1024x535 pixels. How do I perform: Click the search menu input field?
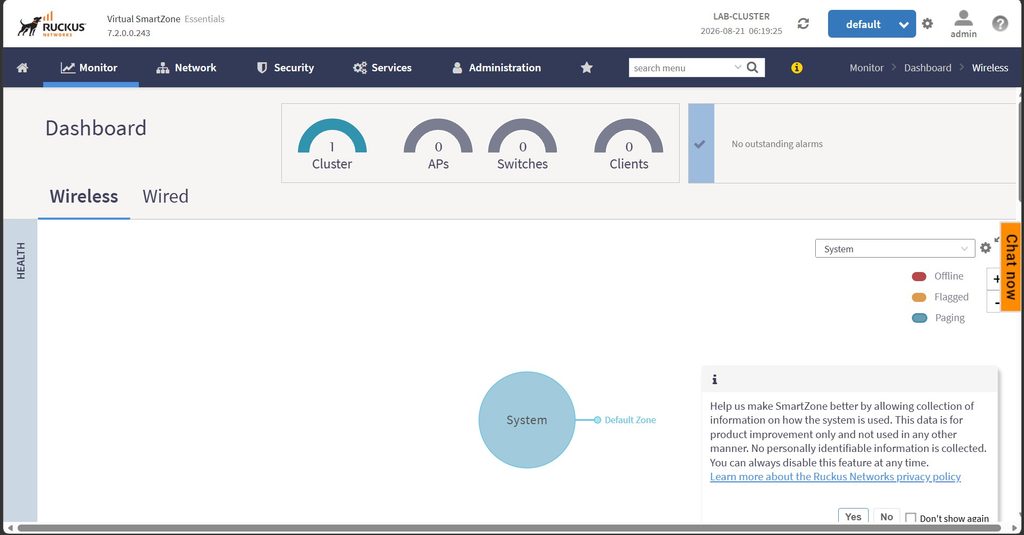(x=681, y=68)
